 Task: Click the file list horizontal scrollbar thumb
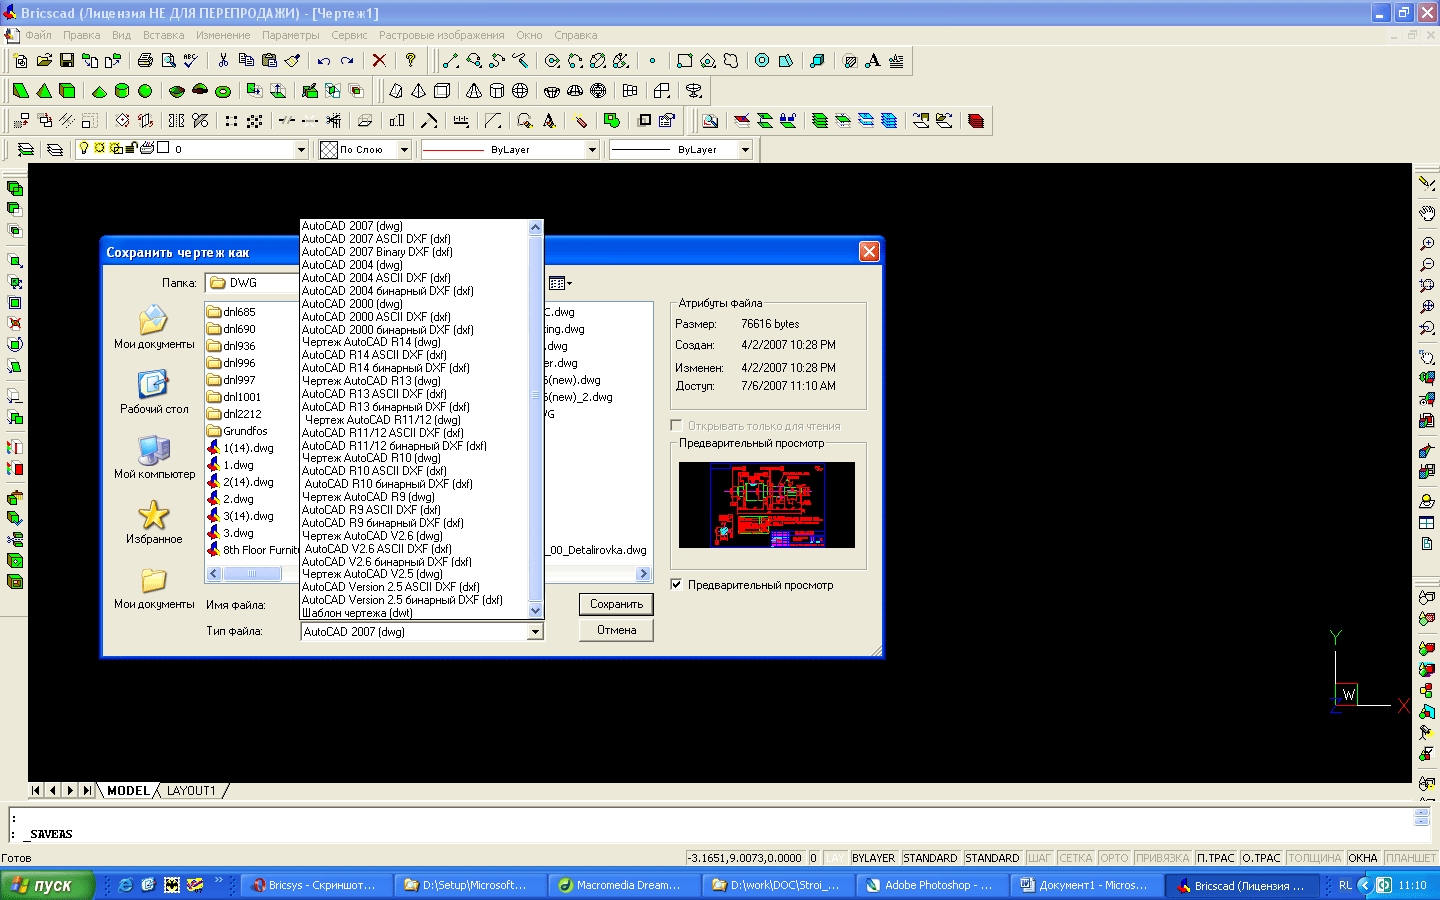[252, 574]
